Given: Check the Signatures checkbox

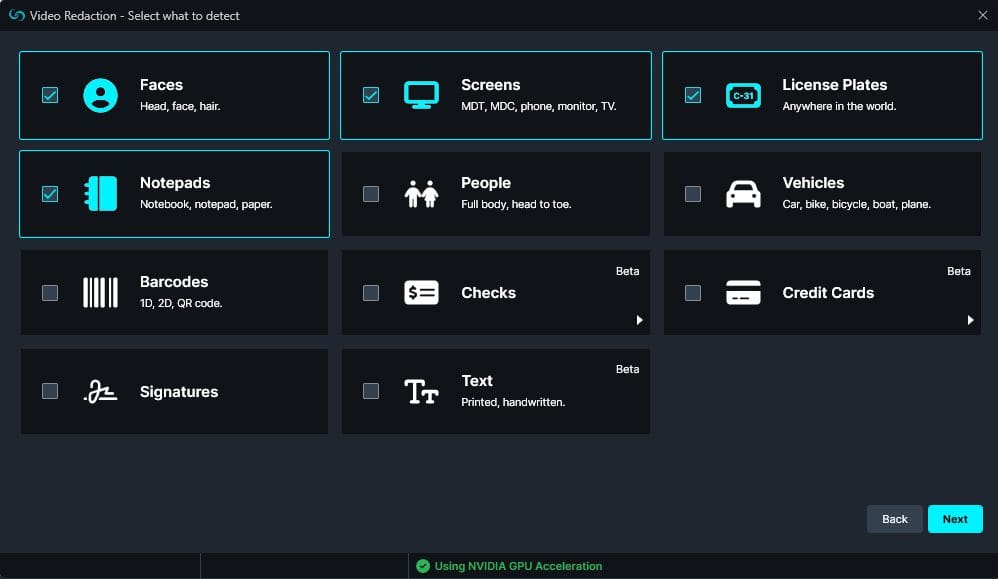Looking at the screenshot, I should click(x=50, y=391).
